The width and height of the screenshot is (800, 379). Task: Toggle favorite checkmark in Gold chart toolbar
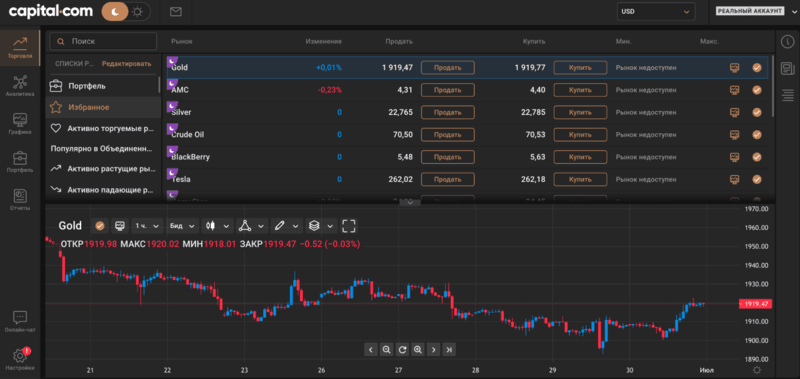[100, 225]
